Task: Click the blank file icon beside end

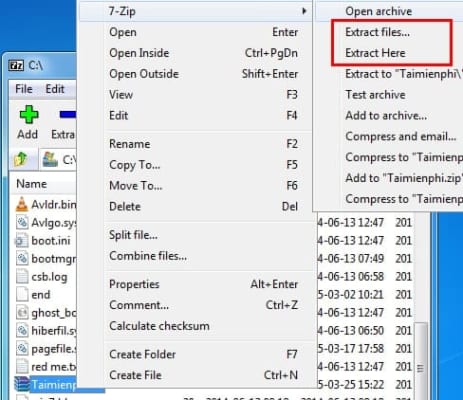Action: 22,294
